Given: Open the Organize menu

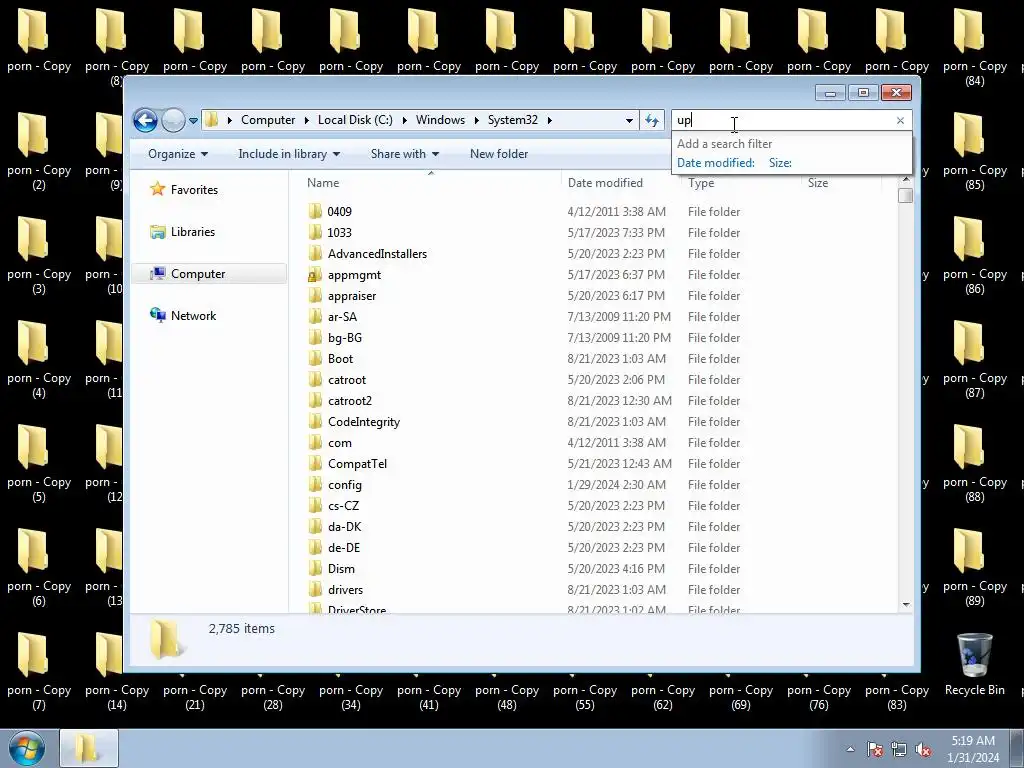Looking at the screenshot, I should (x=178, y=154).
